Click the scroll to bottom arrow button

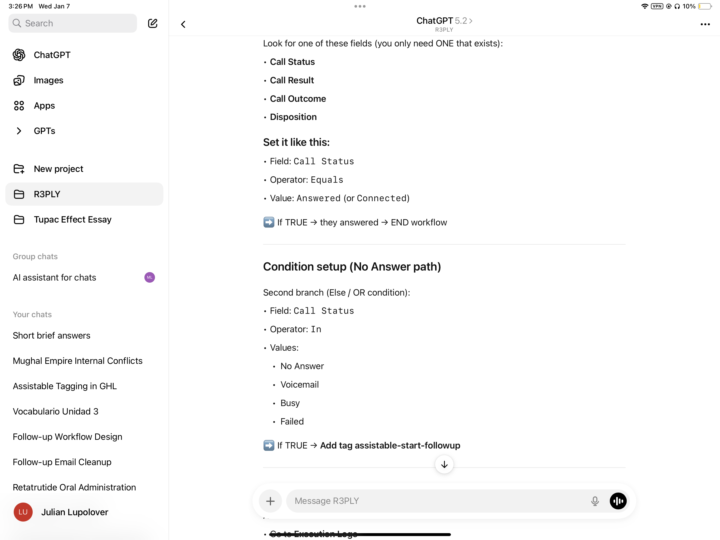444,464
